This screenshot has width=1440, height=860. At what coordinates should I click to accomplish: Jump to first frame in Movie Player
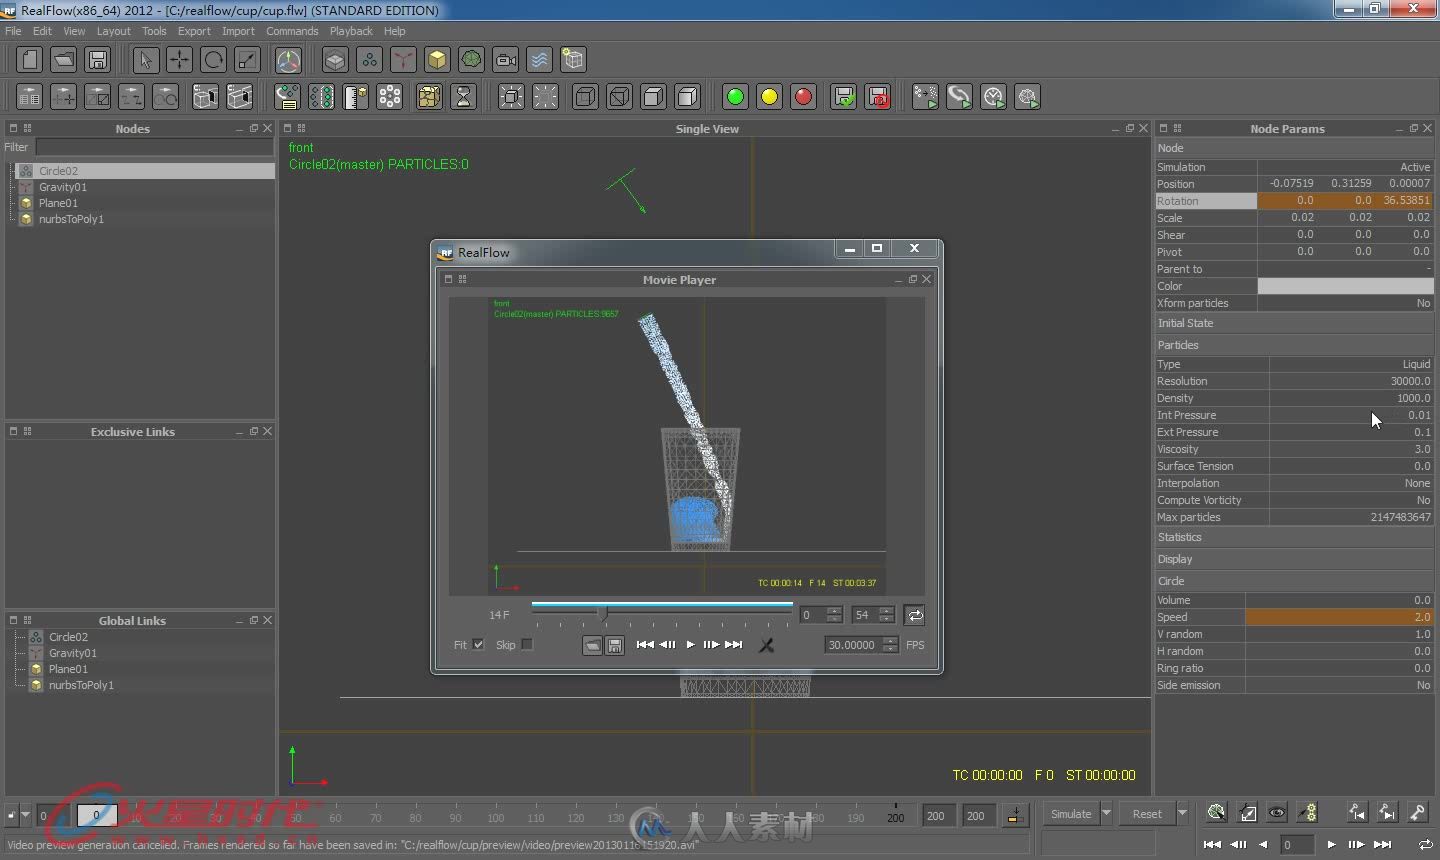coord(645,645)
